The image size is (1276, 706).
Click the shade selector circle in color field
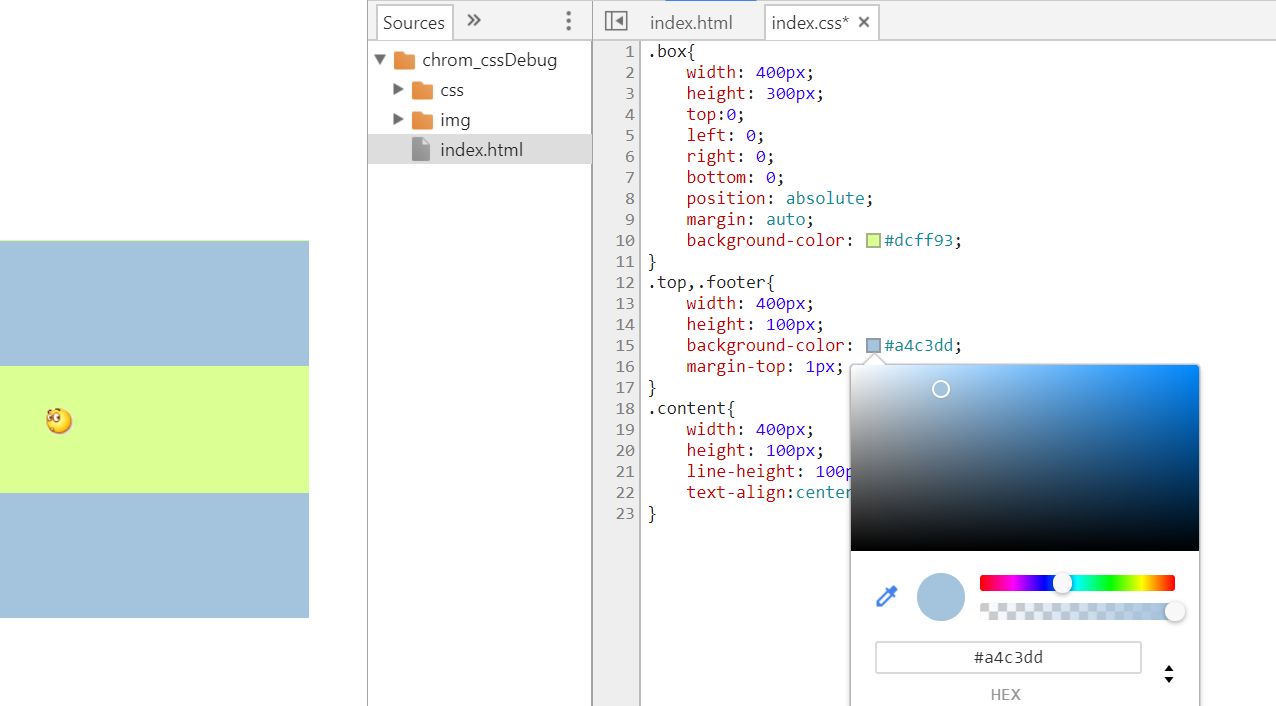941,389
